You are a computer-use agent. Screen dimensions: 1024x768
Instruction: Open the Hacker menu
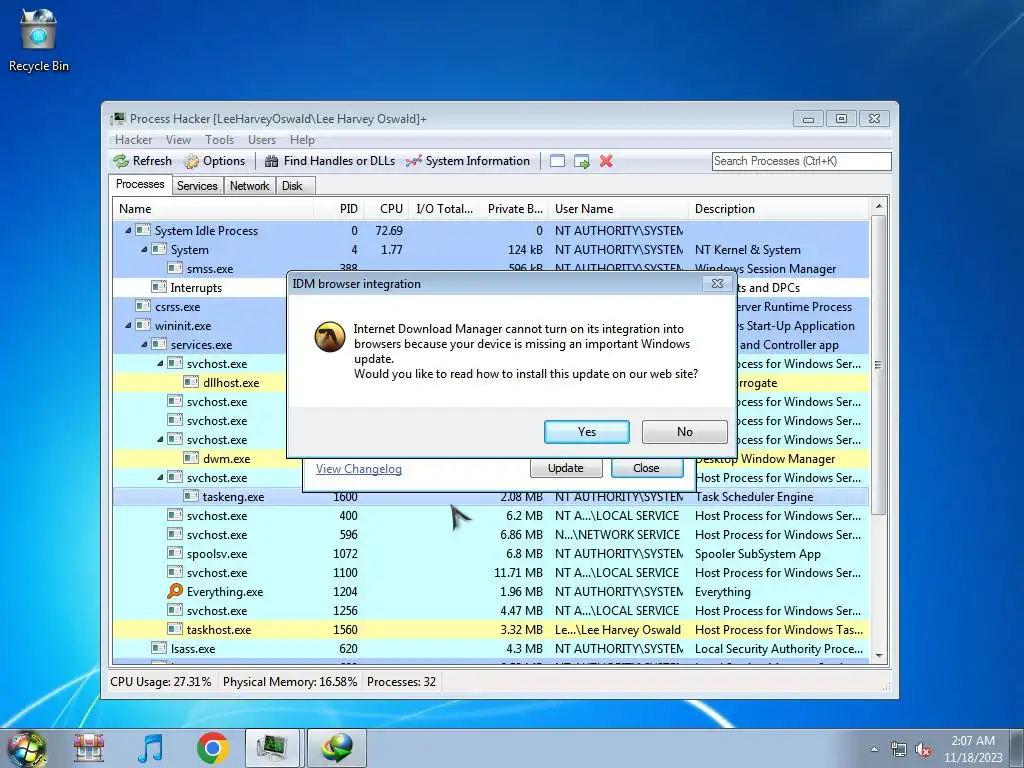(x=133, y=140)
